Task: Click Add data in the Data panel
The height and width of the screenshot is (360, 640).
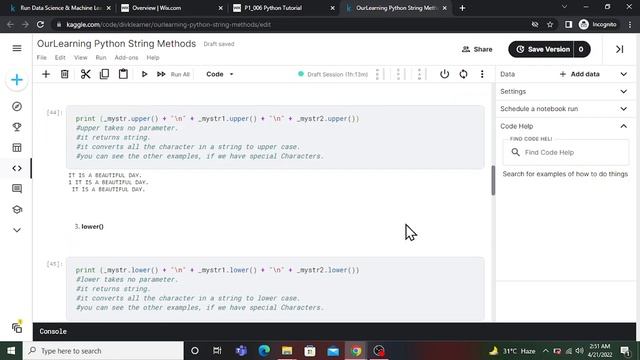Action: coord(580,74)
